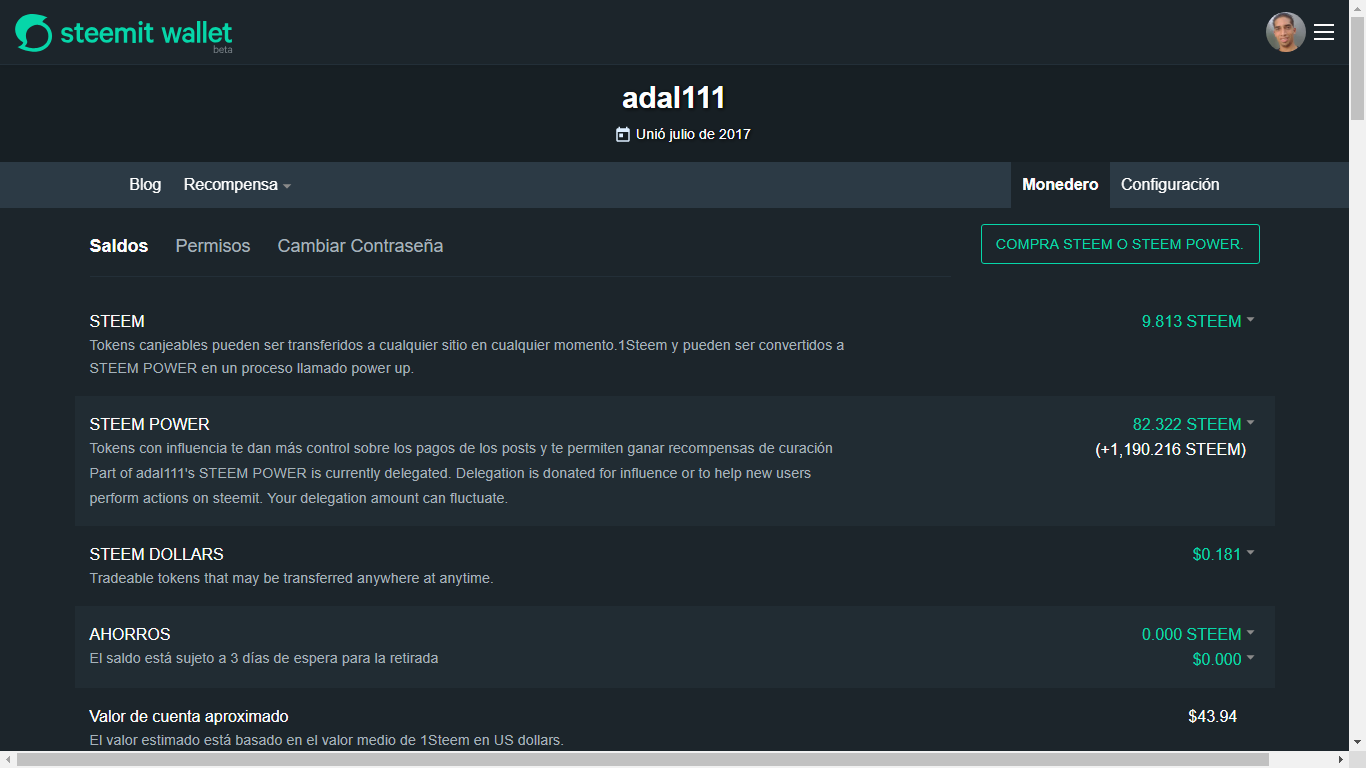Expand the Recompensa dropdown menu
Image resolution: width=1366 pixels, height=768 pixels.
tap(237, 185)
